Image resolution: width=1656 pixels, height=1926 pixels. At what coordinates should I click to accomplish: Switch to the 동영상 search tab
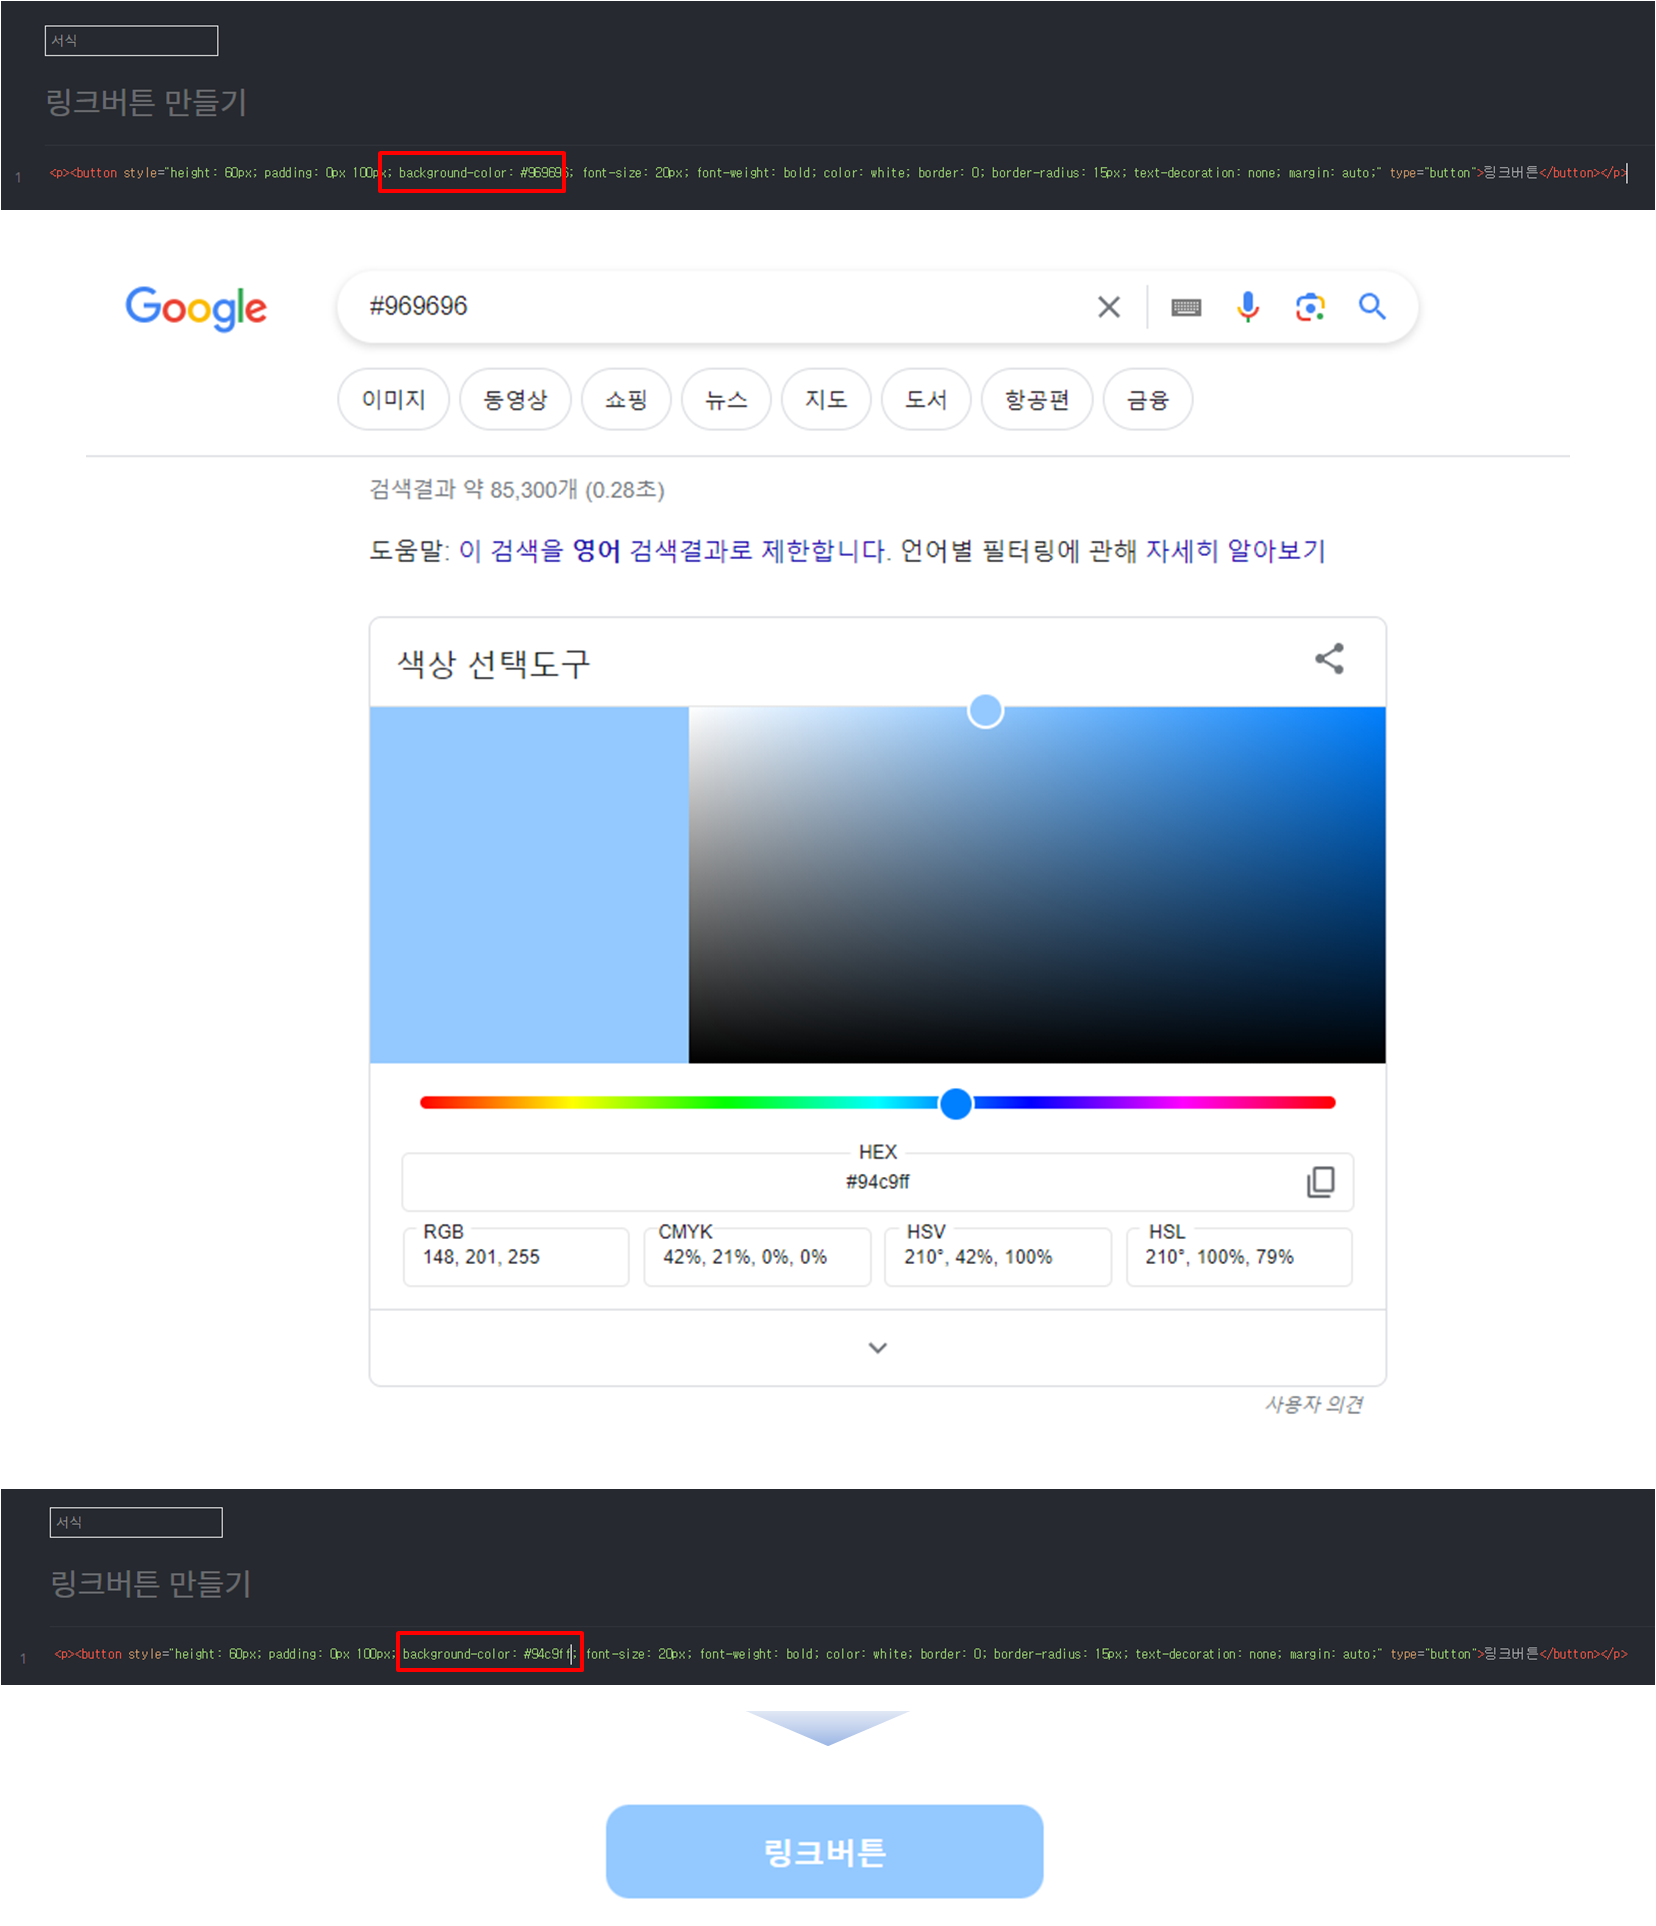tap(515, 400)
